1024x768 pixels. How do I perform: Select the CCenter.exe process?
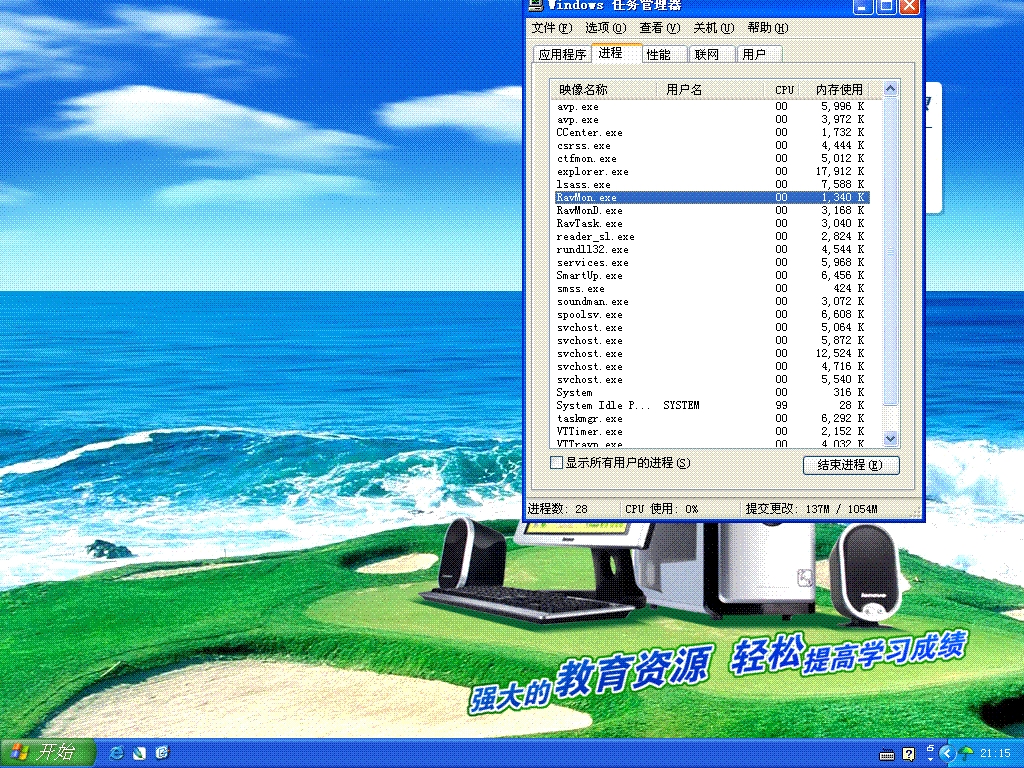(x=712, y=133)
